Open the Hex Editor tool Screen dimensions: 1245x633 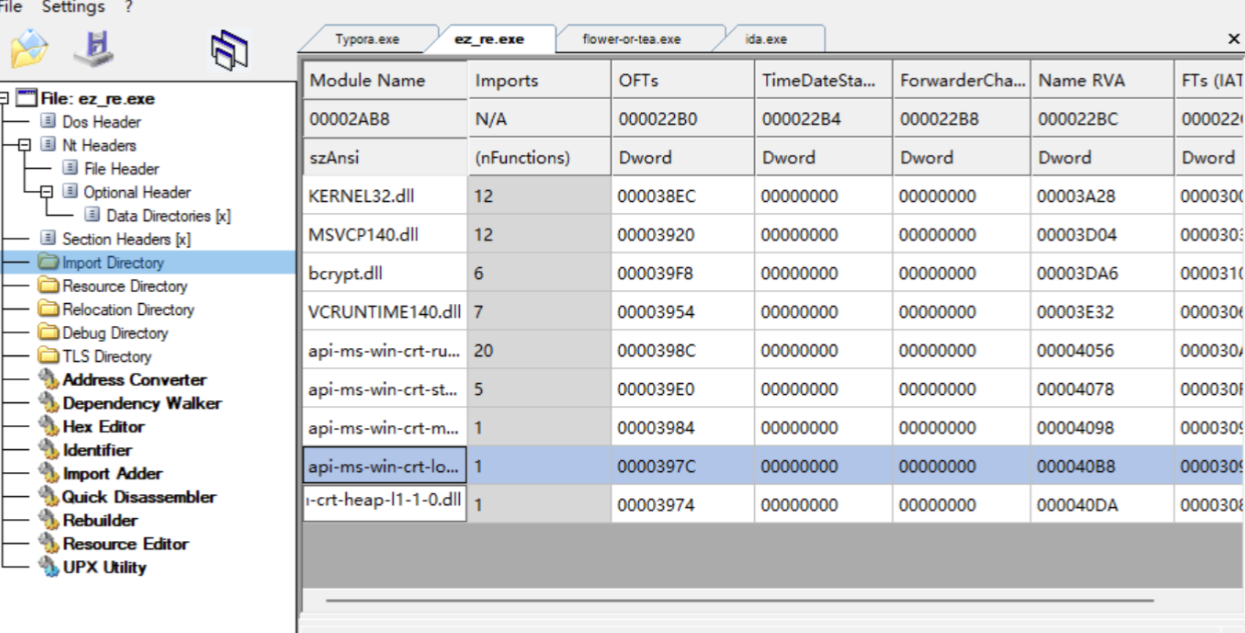(103, 427)
